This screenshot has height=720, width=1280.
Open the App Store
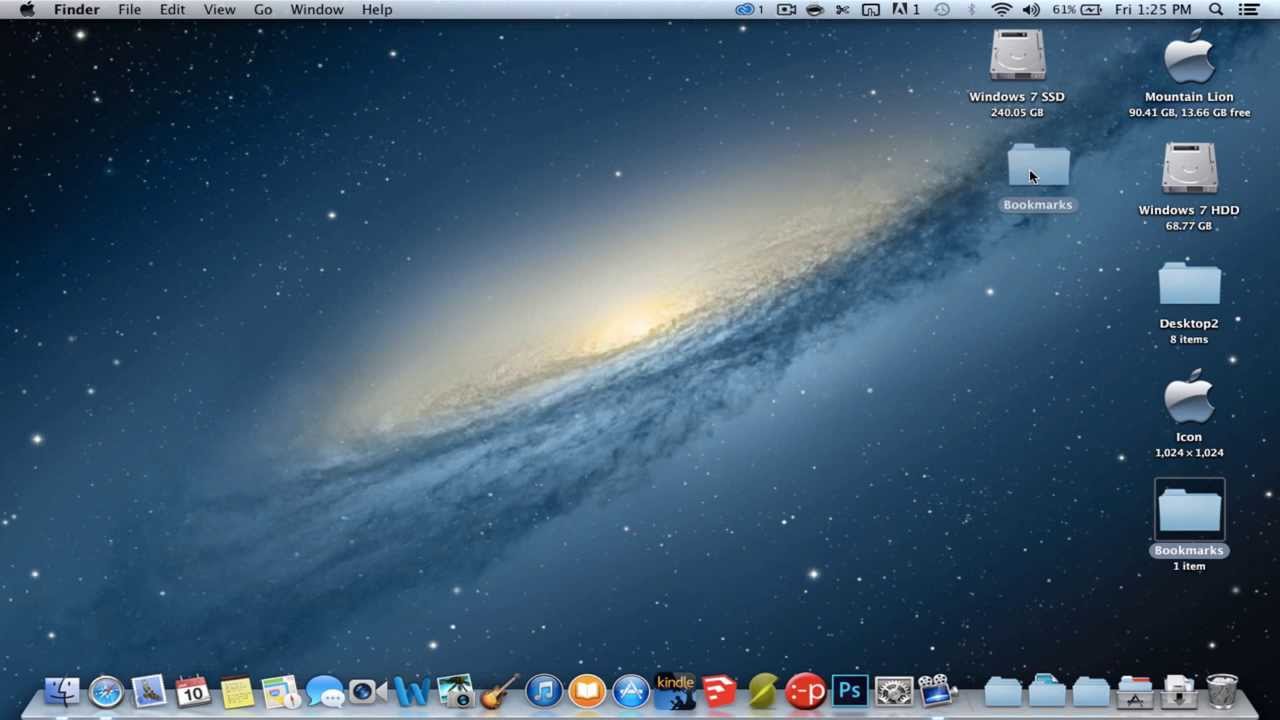(630, 691)
